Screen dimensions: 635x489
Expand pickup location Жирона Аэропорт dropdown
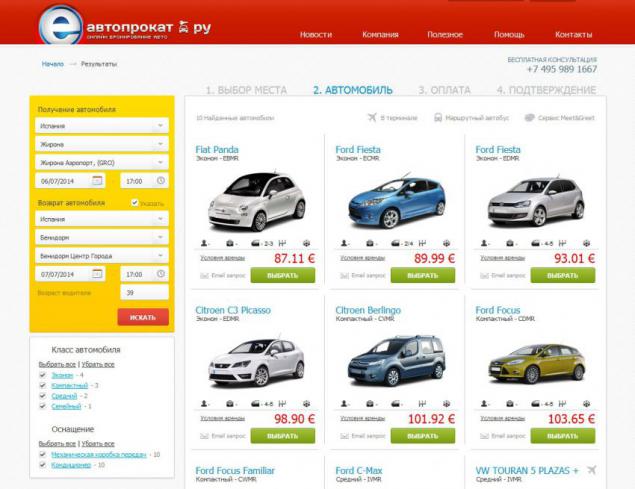(102, 162)
